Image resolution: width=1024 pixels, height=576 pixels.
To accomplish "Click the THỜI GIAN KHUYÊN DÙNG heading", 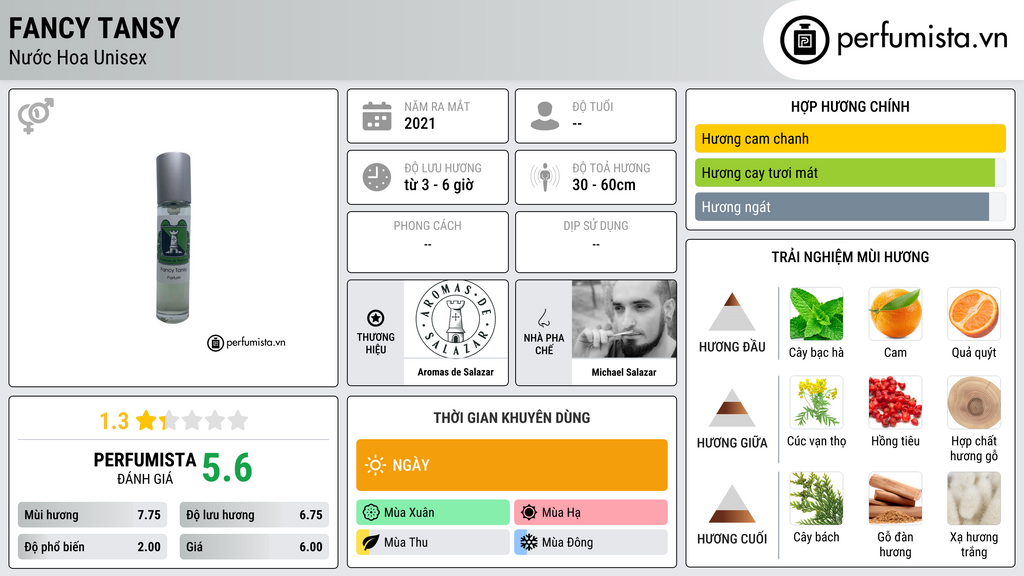I will [512, 418].
